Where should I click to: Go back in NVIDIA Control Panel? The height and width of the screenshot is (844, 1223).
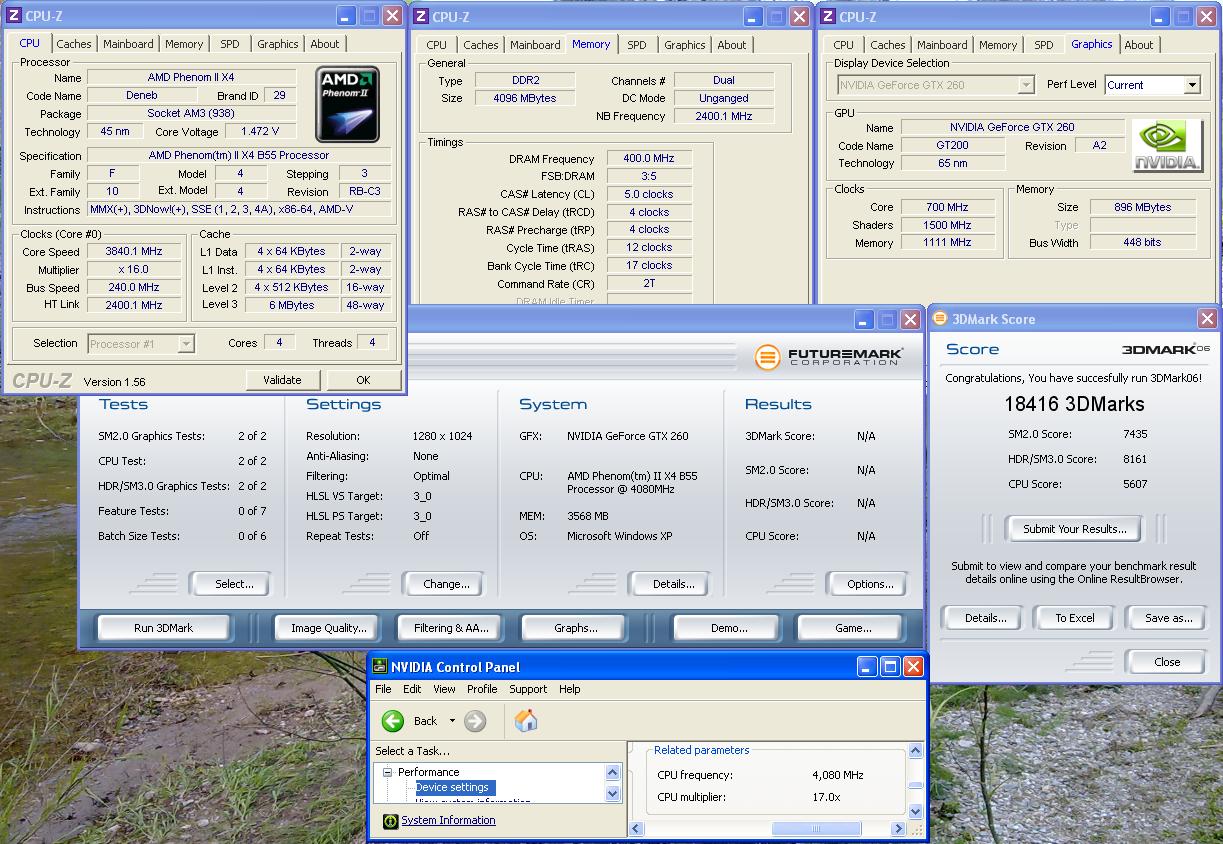pos(412,721)
